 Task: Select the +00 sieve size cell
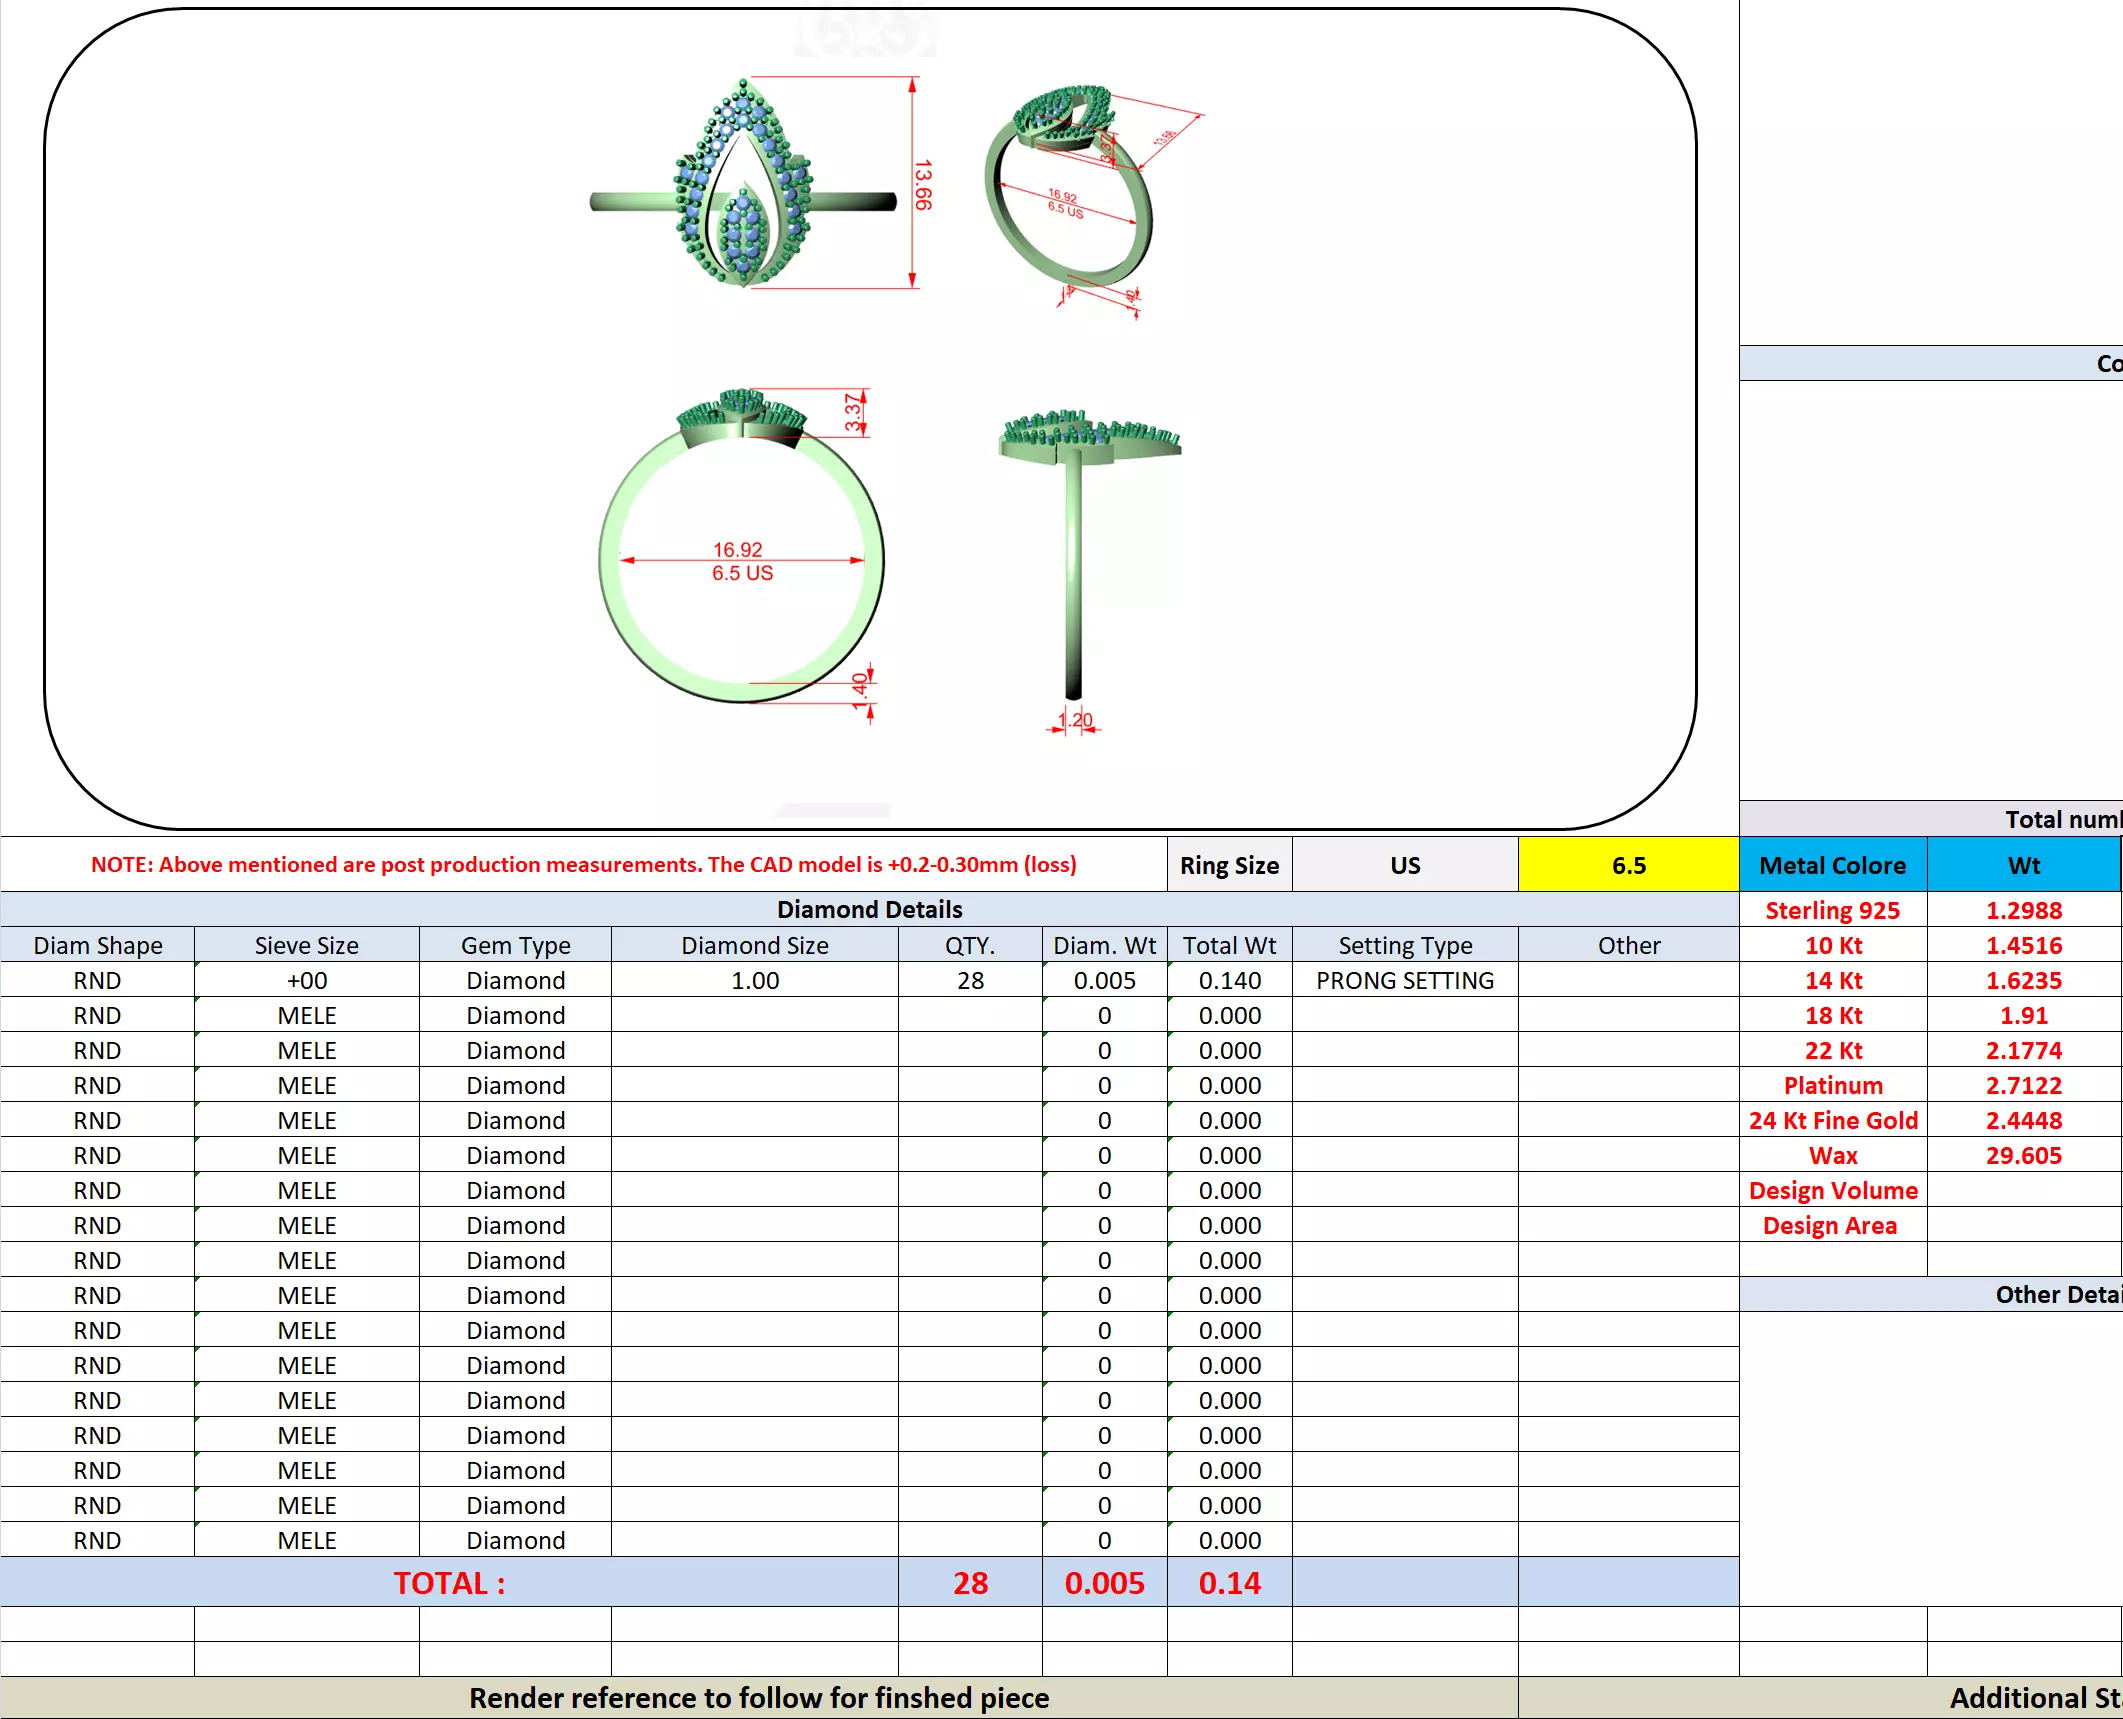(x=306, y=980)
